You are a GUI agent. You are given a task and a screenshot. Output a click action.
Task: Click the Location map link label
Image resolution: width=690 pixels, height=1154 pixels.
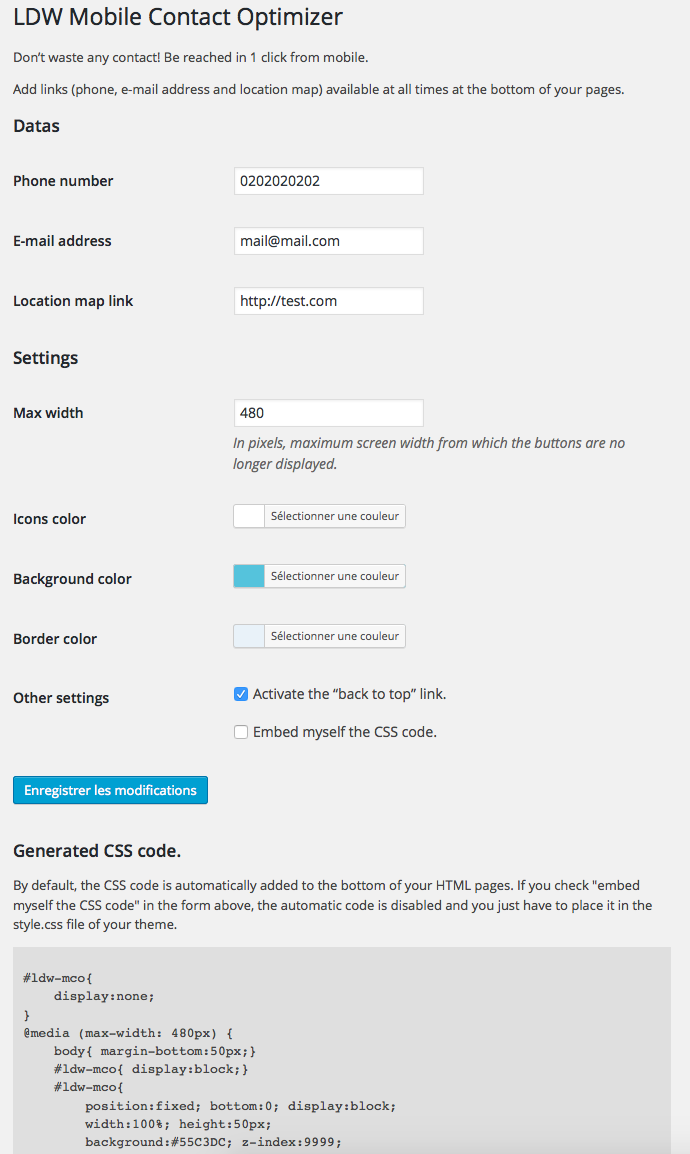[x=74, y=301]
